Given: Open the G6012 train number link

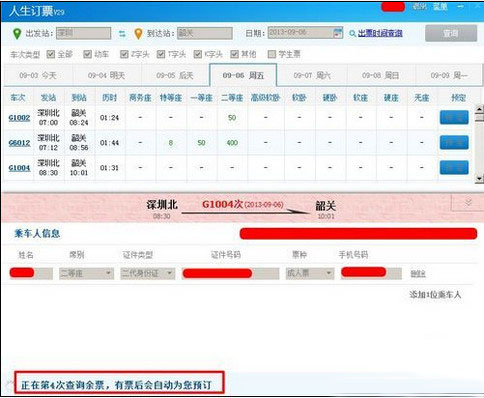Looking at the screenshot, I should coord(19,143).
